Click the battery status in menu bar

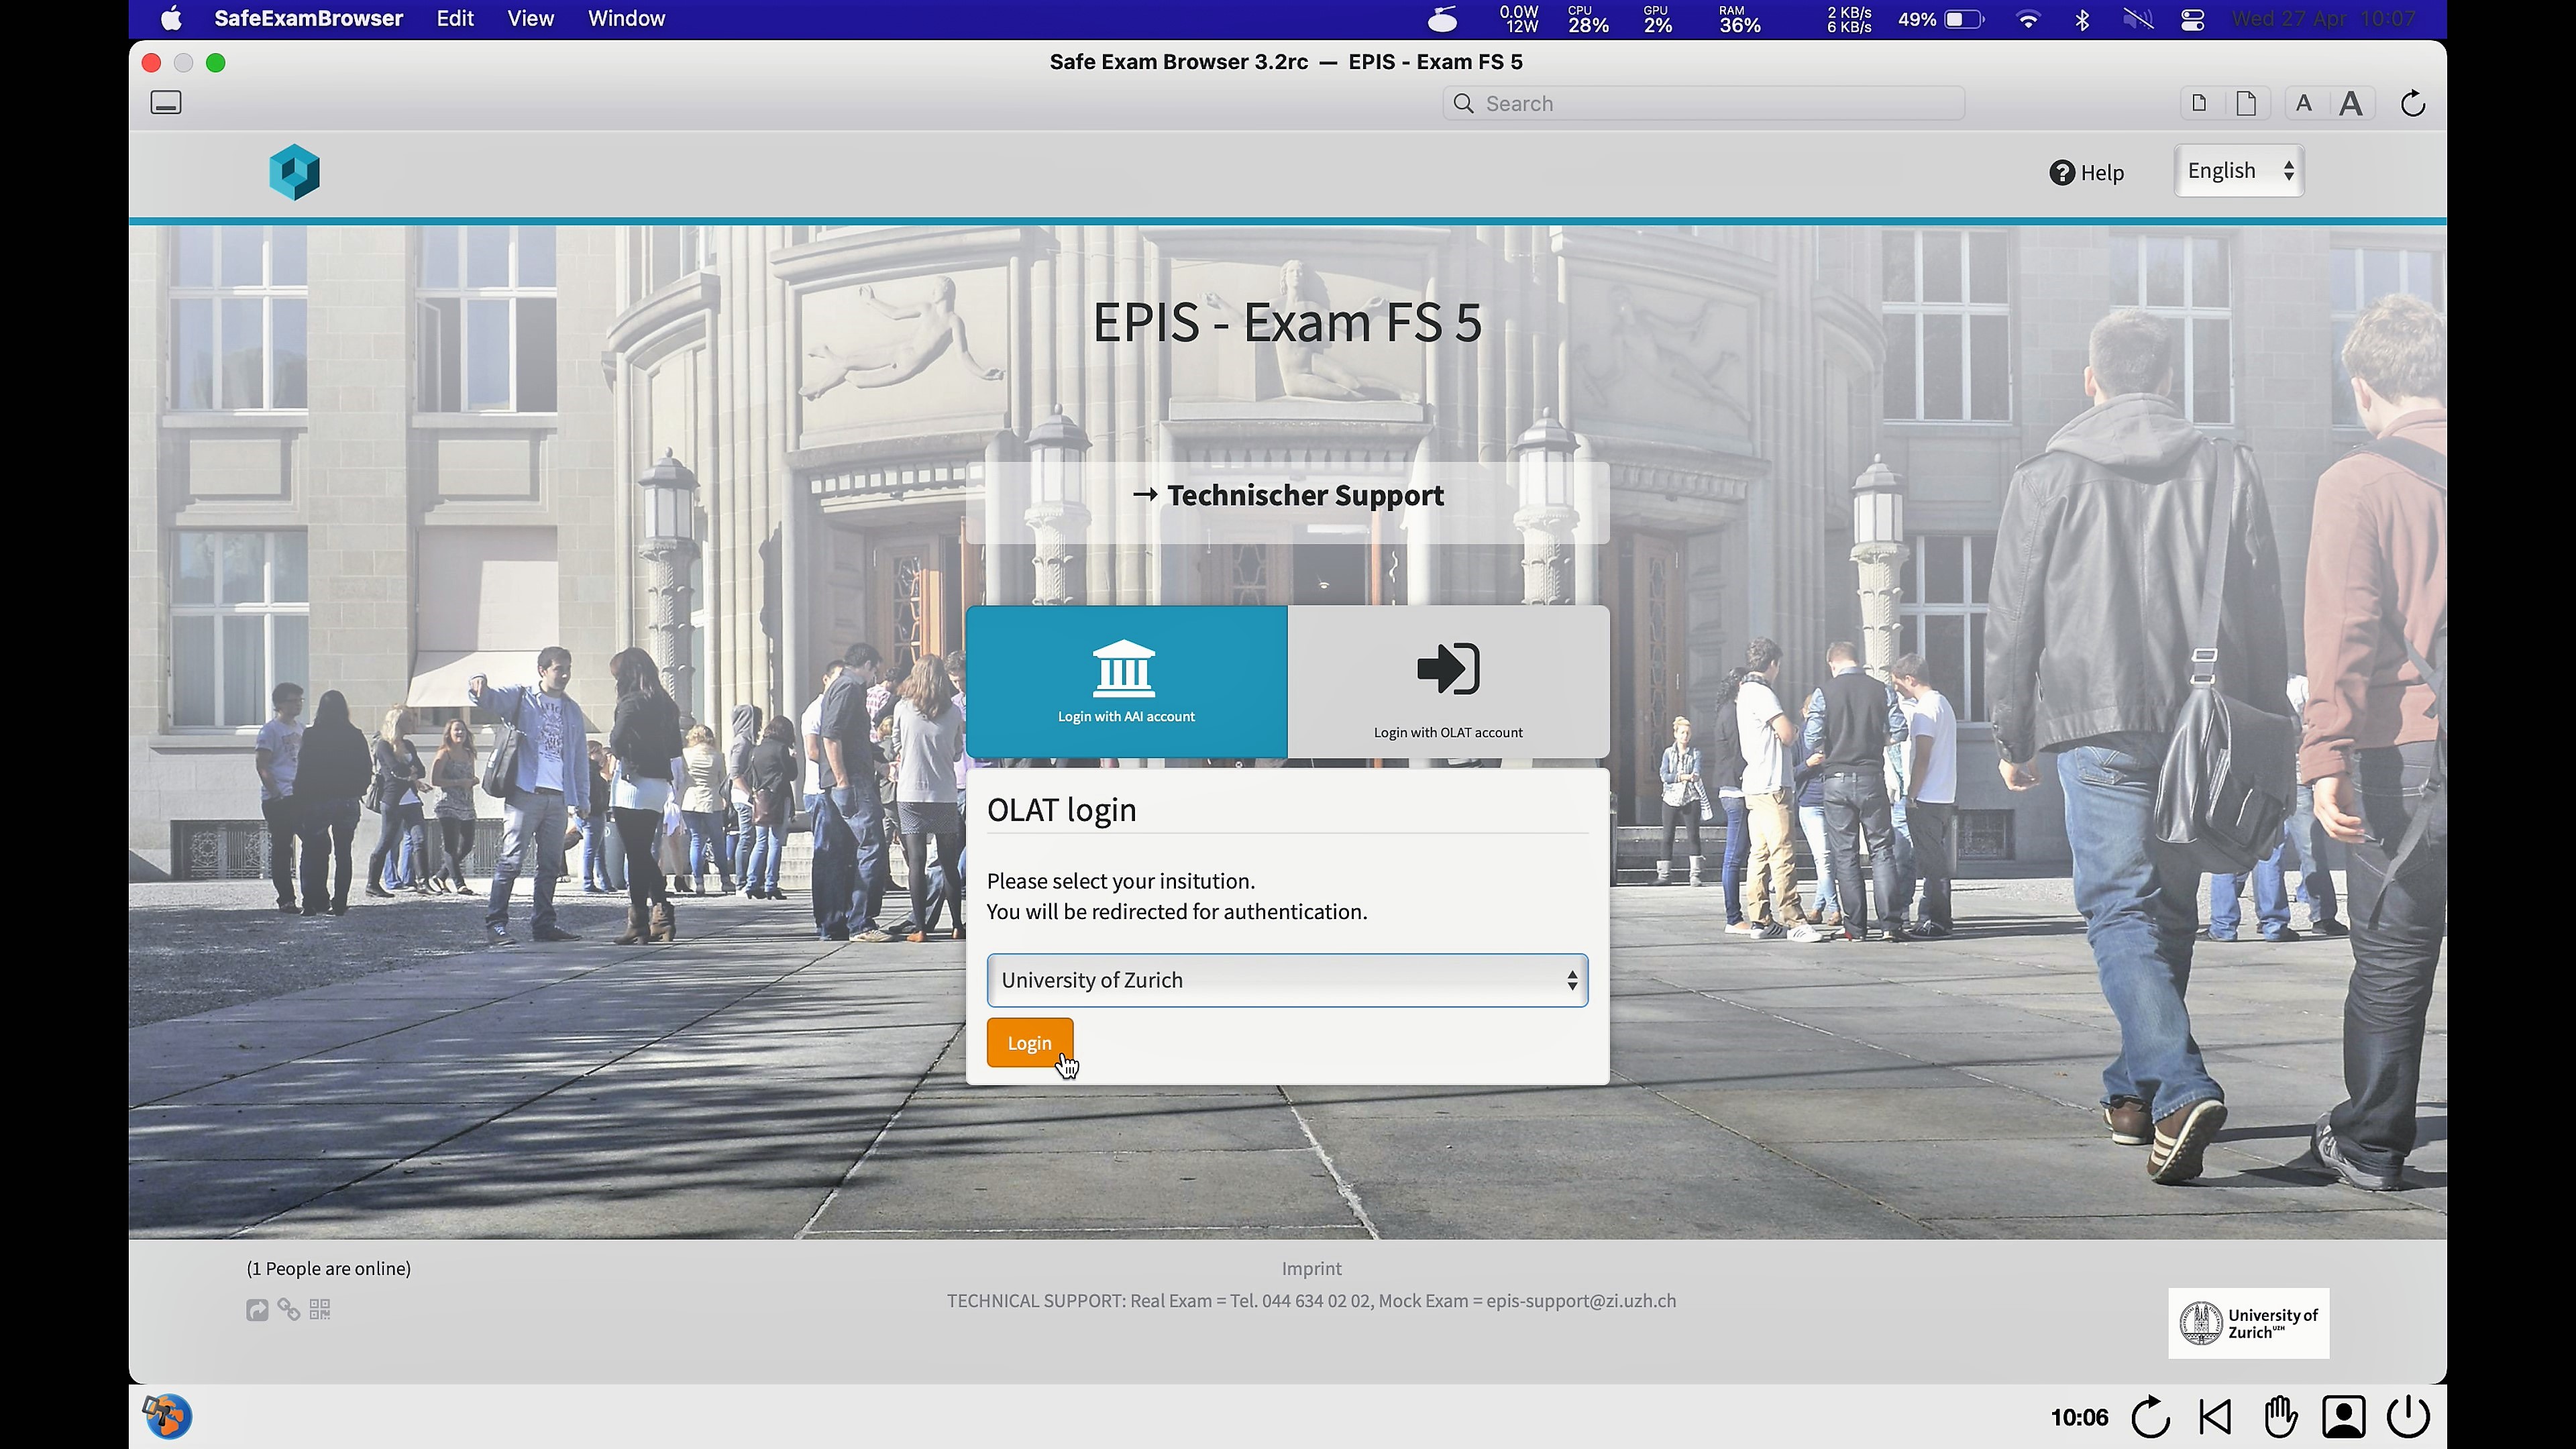tap(1941, 19)
